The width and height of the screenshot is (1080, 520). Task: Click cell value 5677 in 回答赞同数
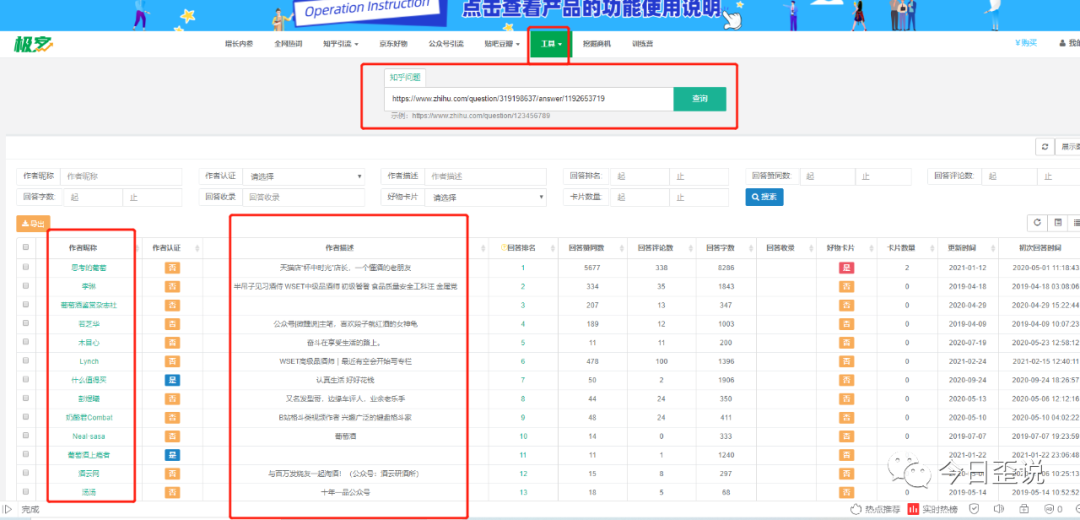(x=592, y=268)
